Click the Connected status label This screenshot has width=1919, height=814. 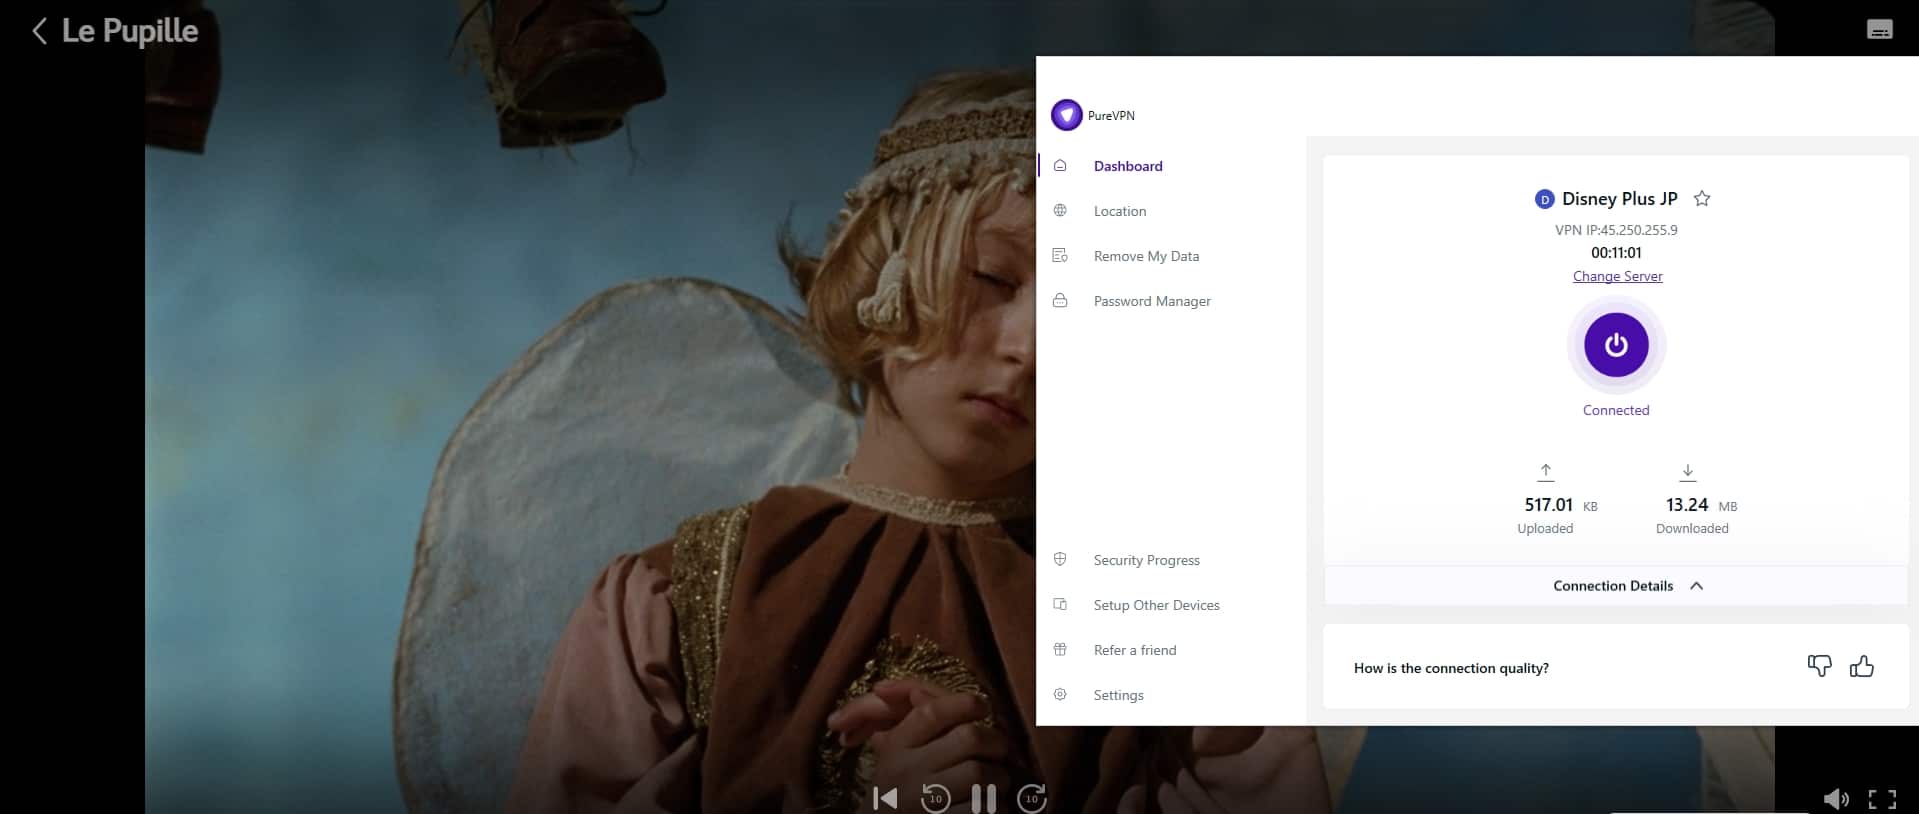click(x=1616, y=410)
